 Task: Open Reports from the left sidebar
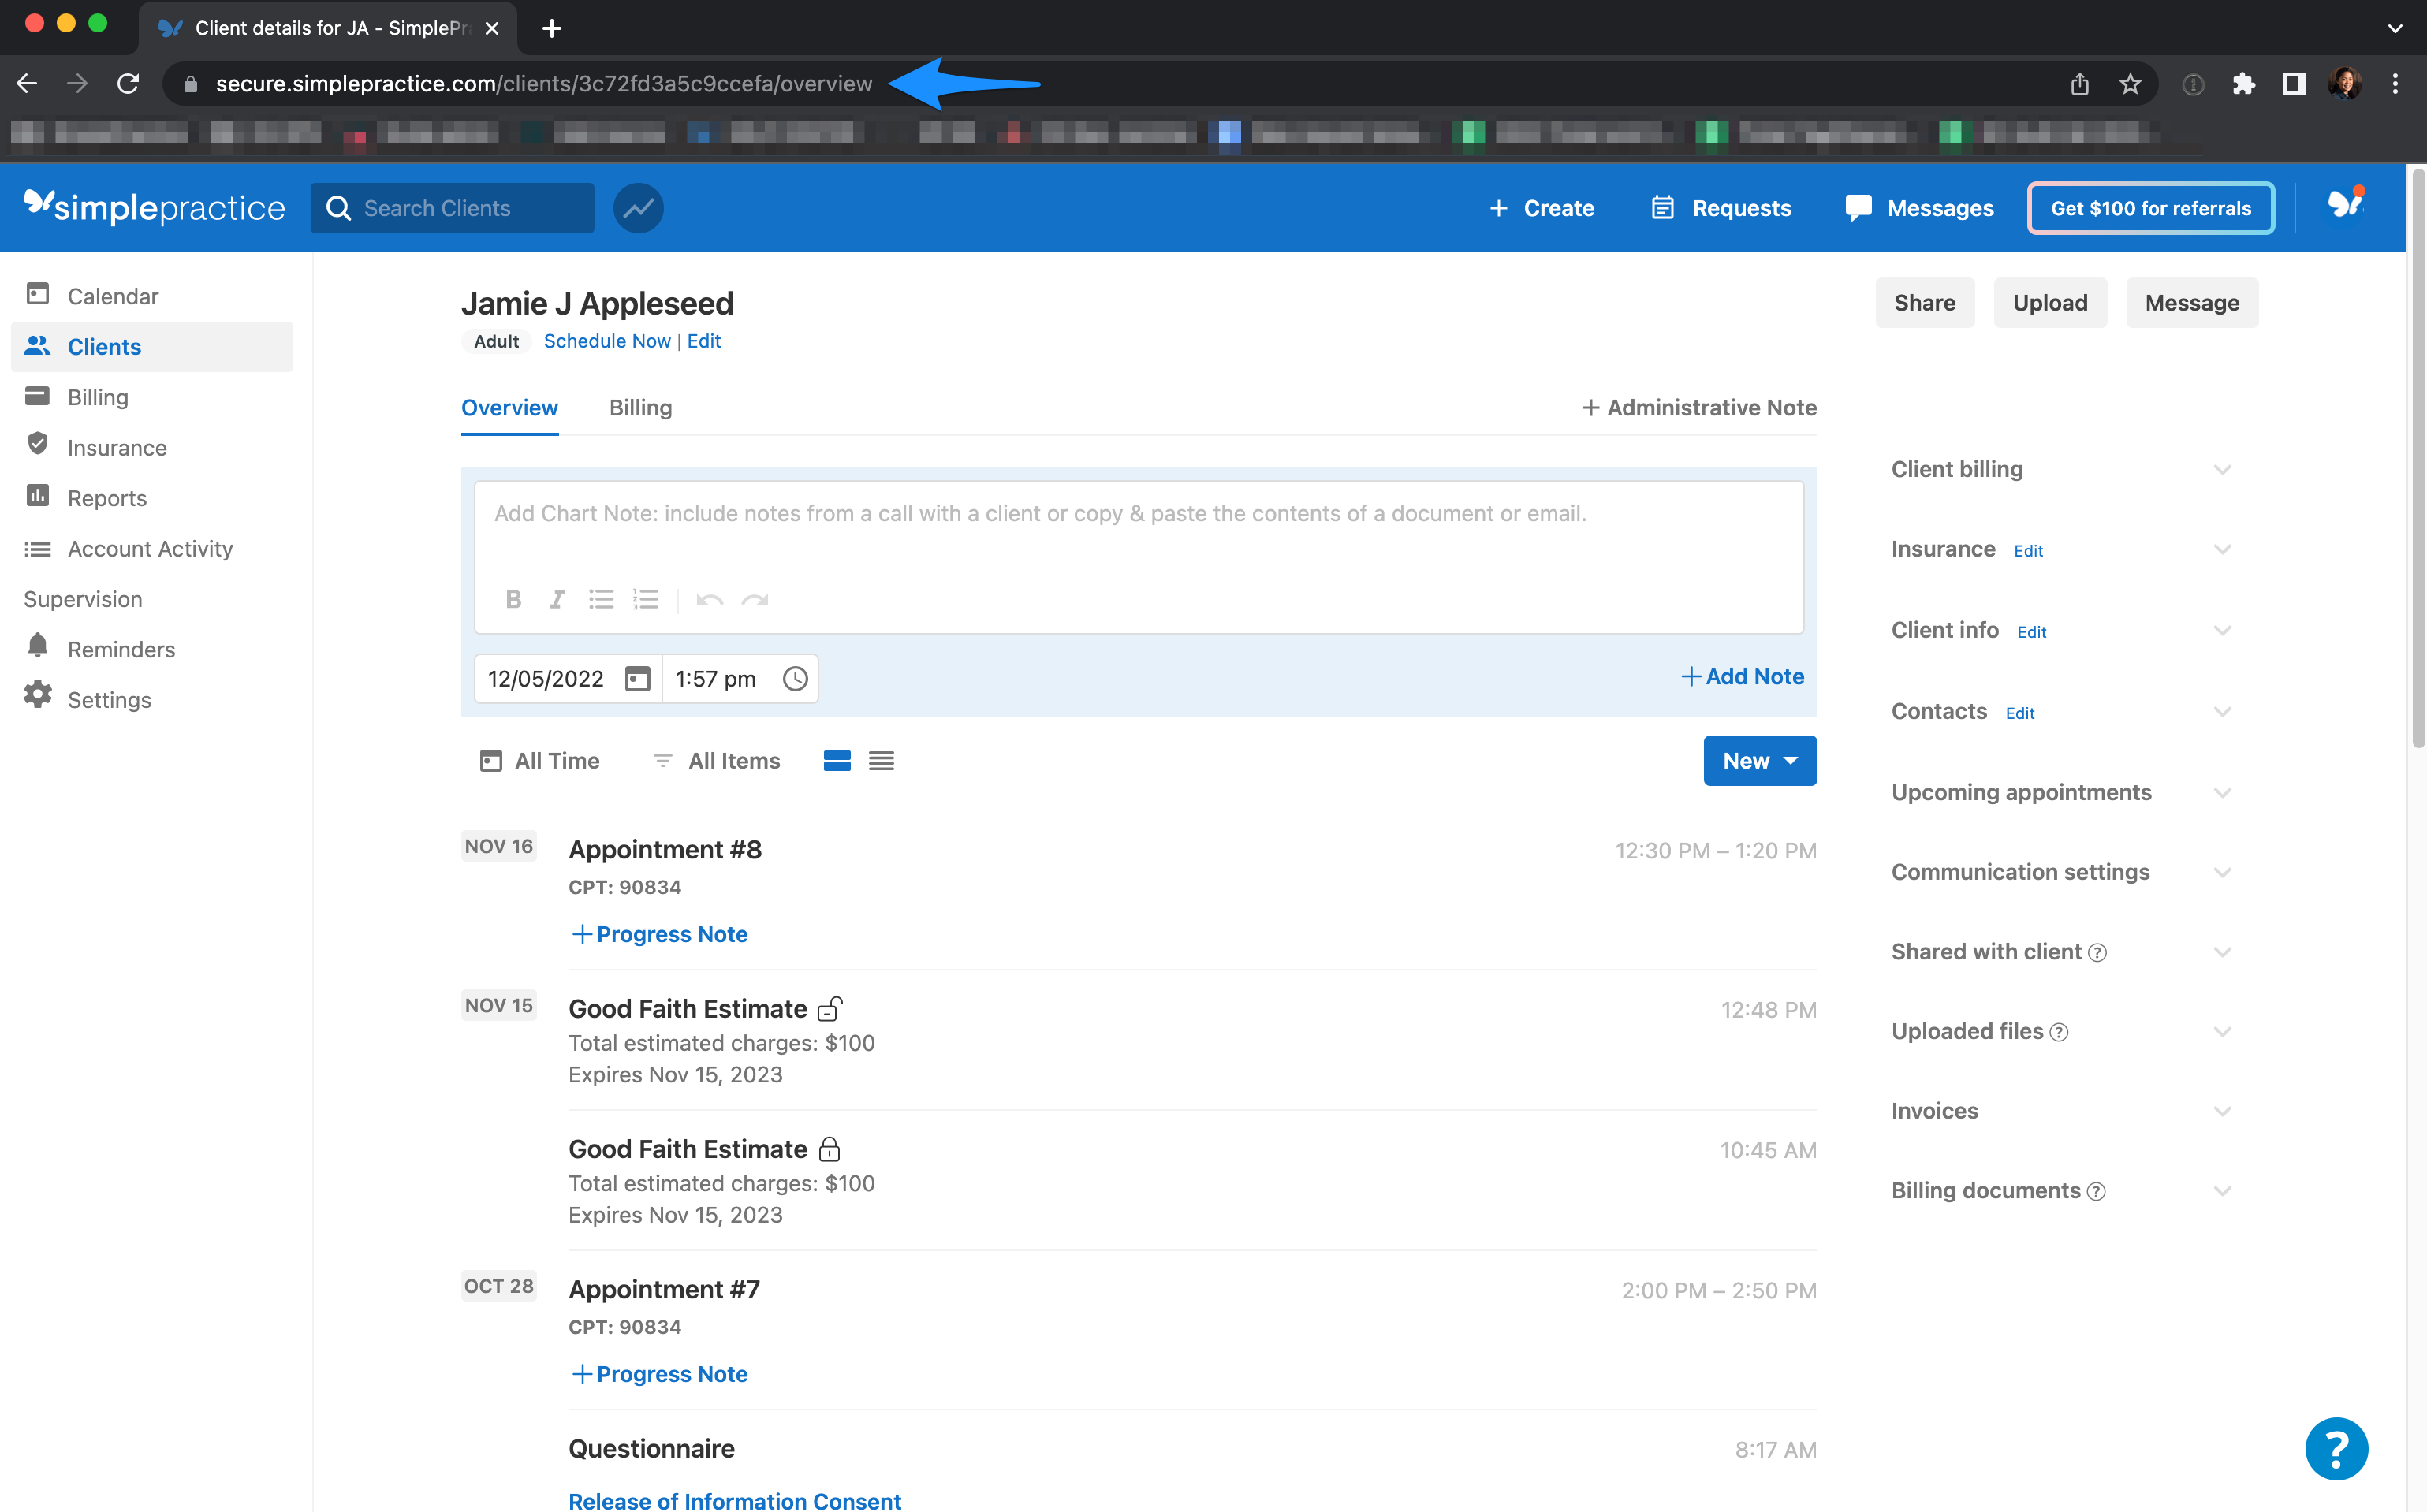(x=107, y=498)
